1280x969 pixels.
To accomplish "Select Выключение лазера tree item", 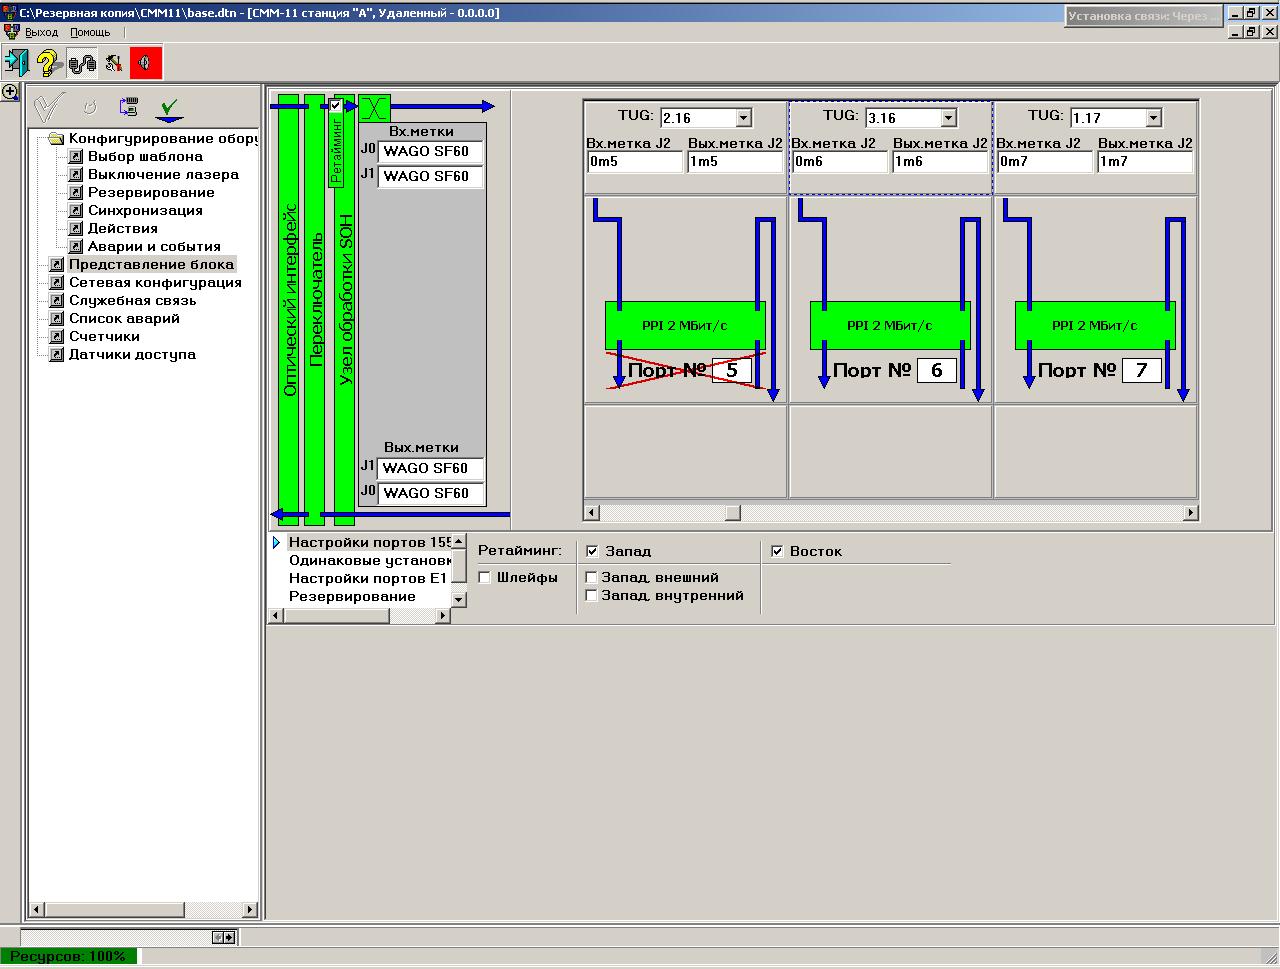I will pos(163,175).
